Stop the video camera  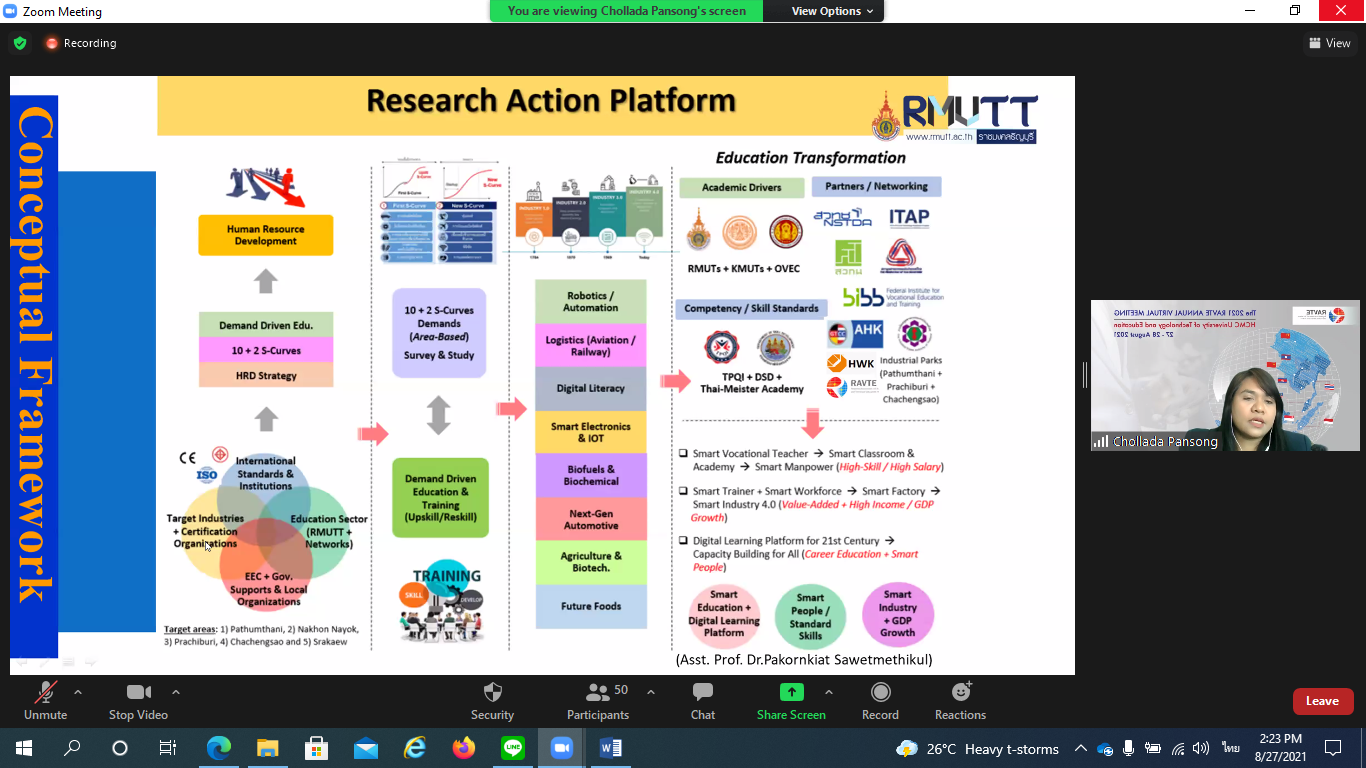coord(138,701)
